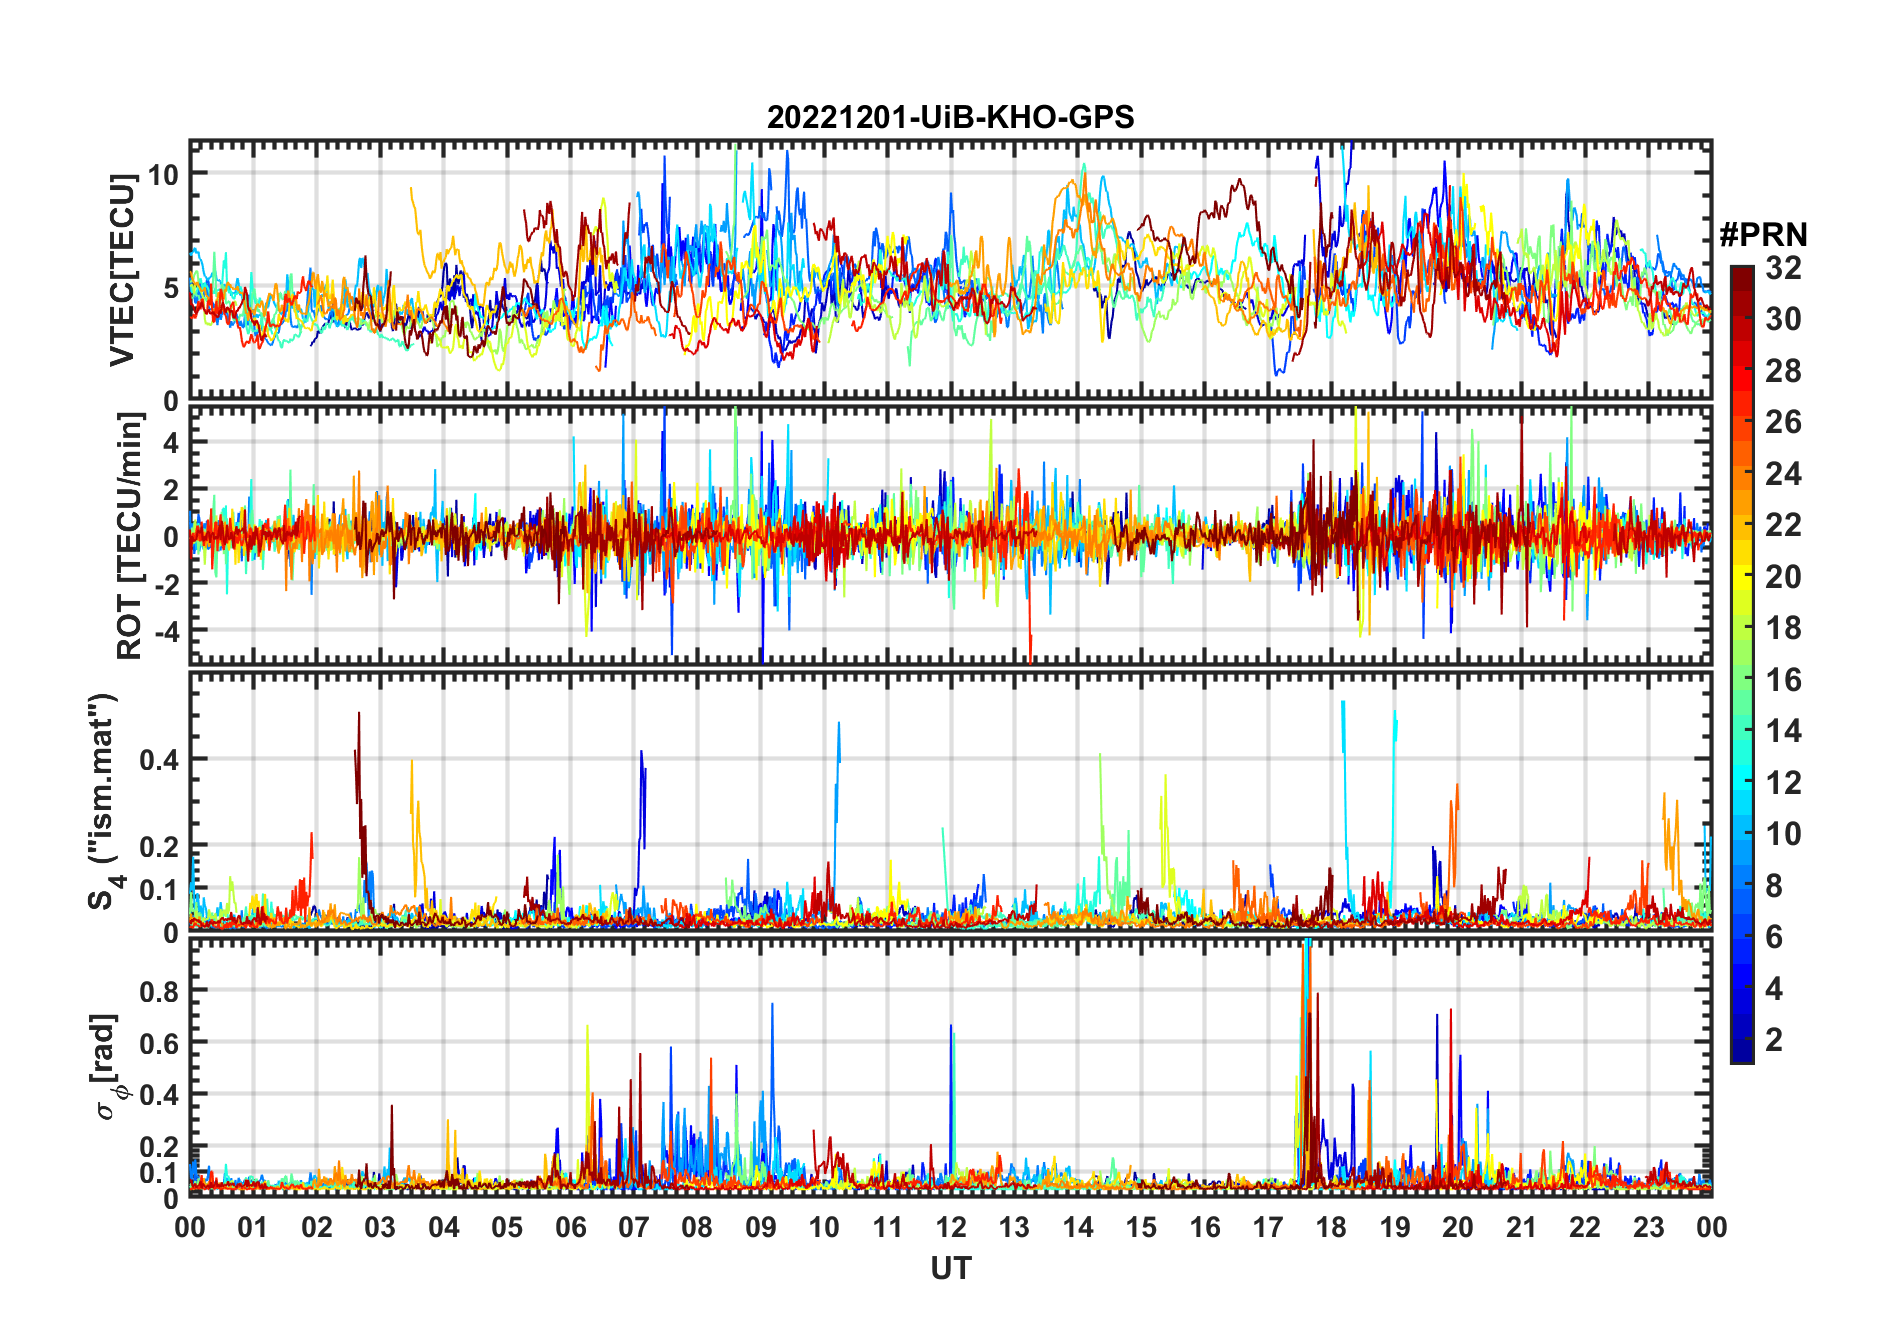This screenshot has width=1902, height=1330.
Task: Click the x-axis tick label 23
Action: click(1648, 1227)
